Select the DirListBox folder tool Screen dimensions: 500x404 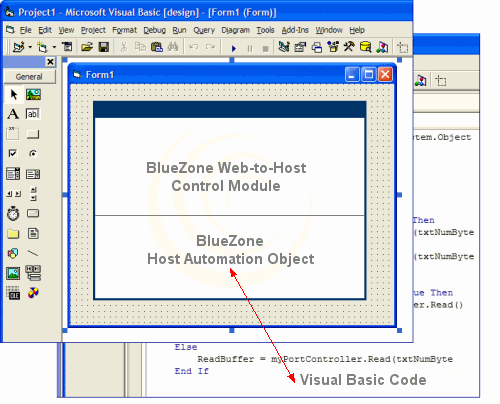pos(13,233)
